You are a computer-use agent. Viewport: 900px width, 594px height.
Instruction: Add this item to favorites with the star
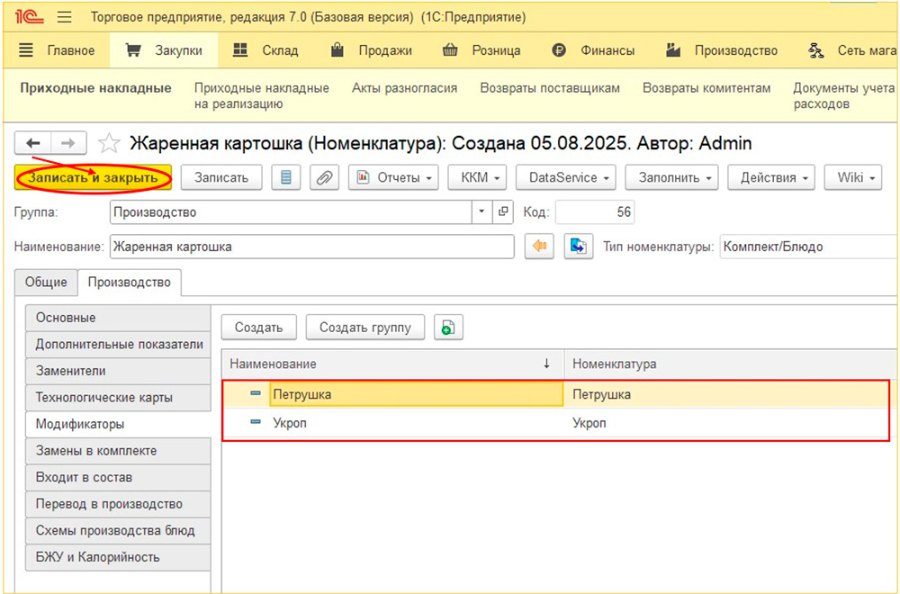(x=108, y=143)
